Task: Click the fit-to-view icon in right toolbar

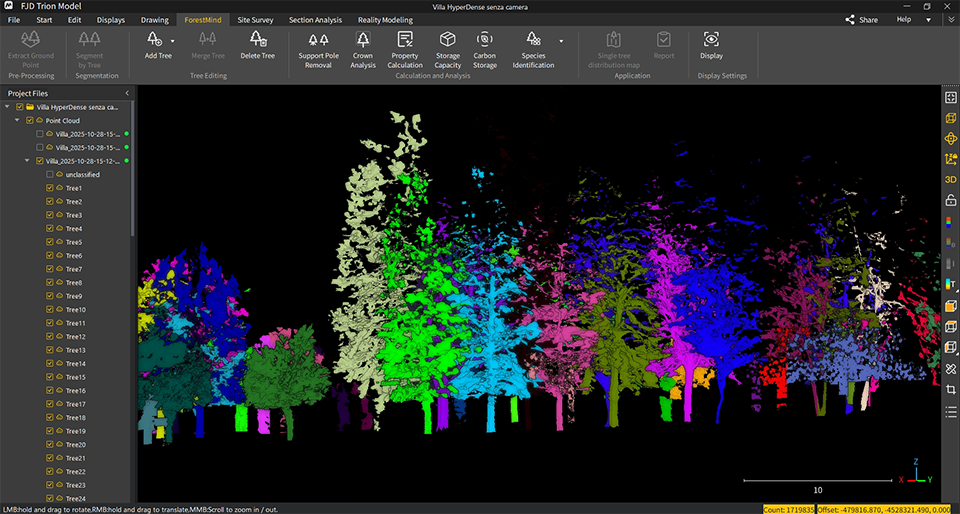Action: point(950,98)
